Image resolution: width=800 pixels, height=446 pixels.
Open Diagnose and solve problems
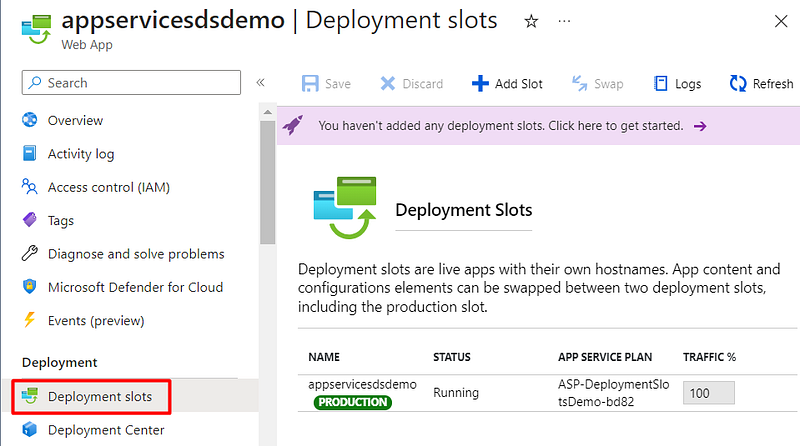[x=136, y=254]
